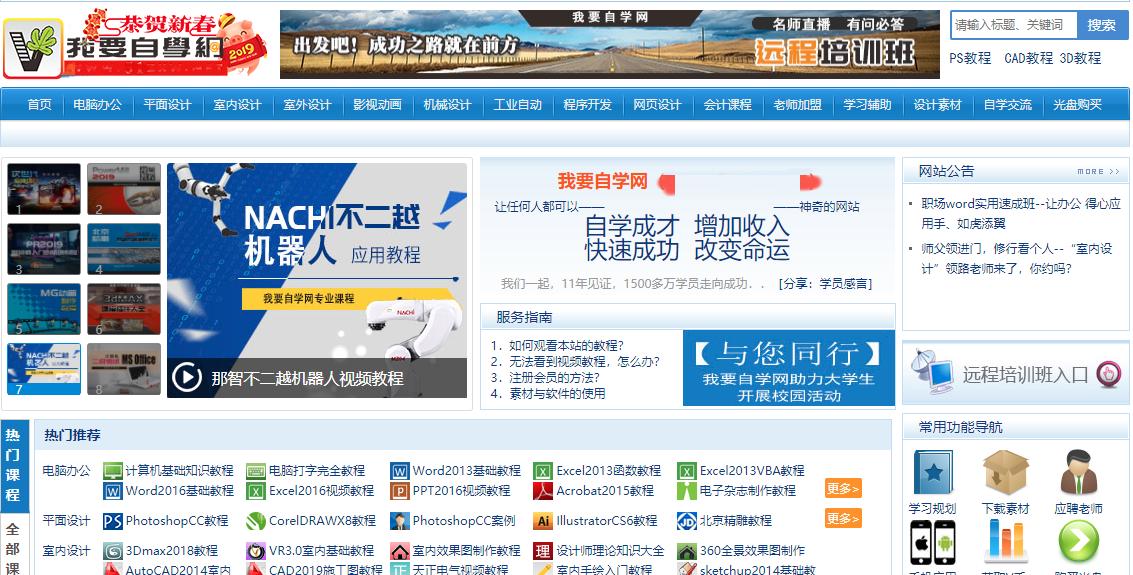Screen dimensions: 1133x575
Task: Open 电子杂志制作教程 course
Action: [748, 490]
